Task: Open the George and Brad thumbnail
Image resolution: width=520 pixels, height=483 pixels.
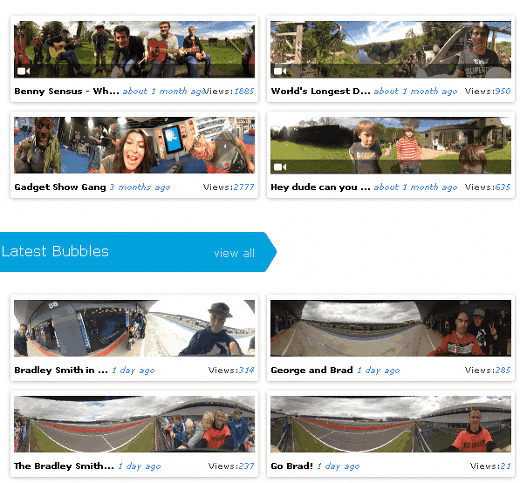Action: [x=391, y=328]
